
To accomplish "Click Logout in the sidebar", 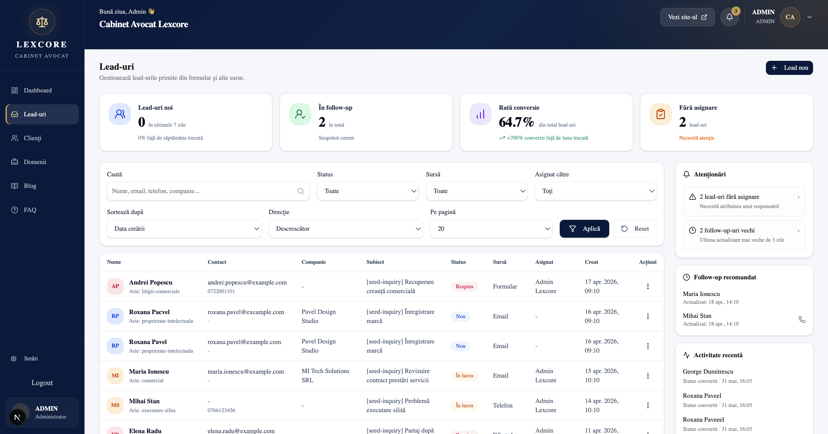I will 42,383.
